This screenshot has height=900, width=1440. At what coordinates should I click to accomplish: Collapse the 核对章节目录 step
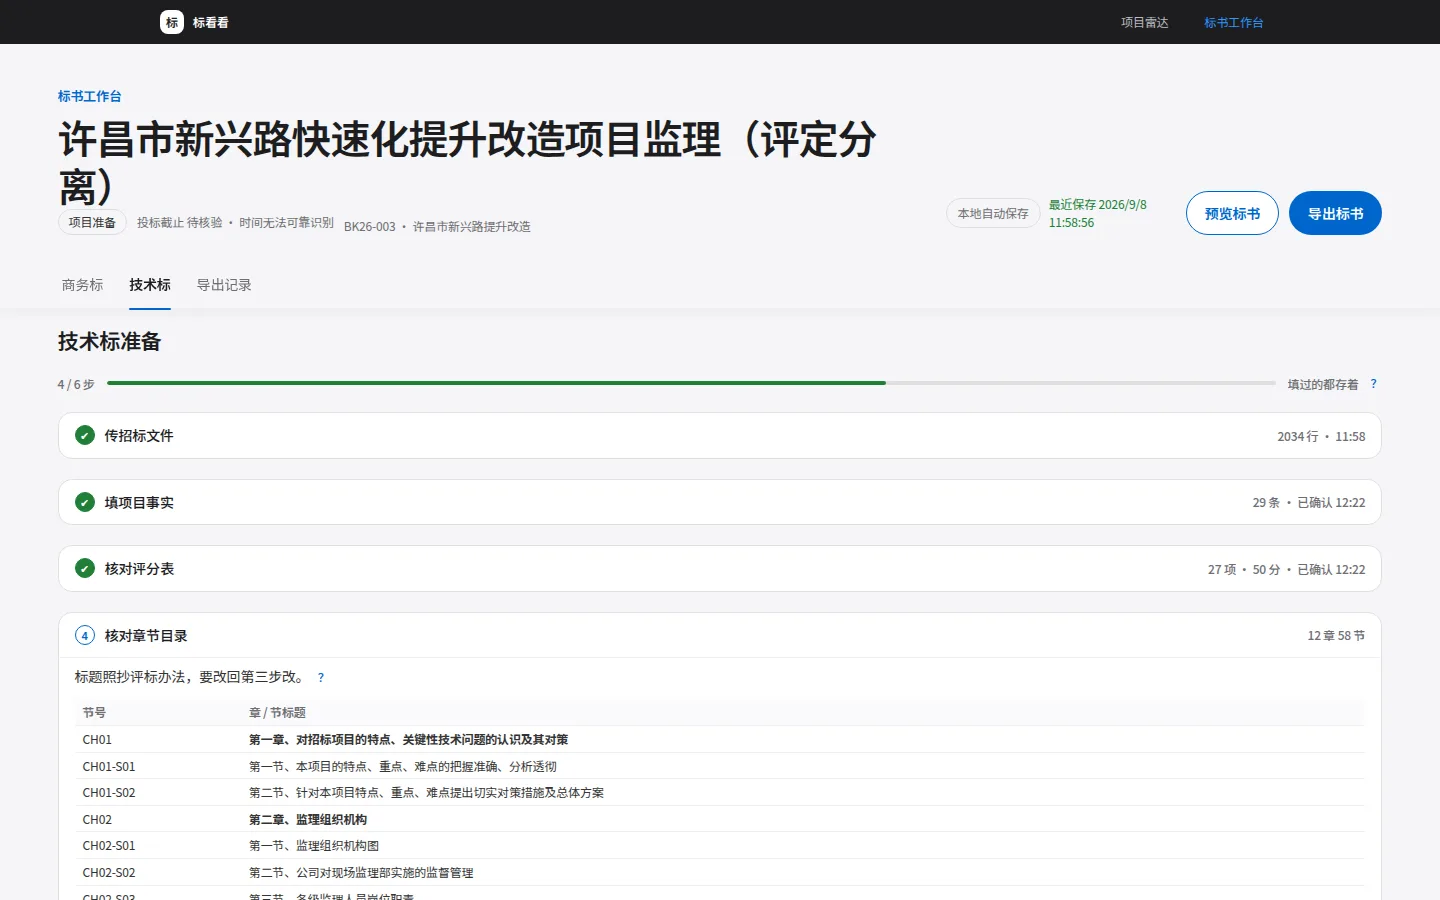(x=720, y=635)
